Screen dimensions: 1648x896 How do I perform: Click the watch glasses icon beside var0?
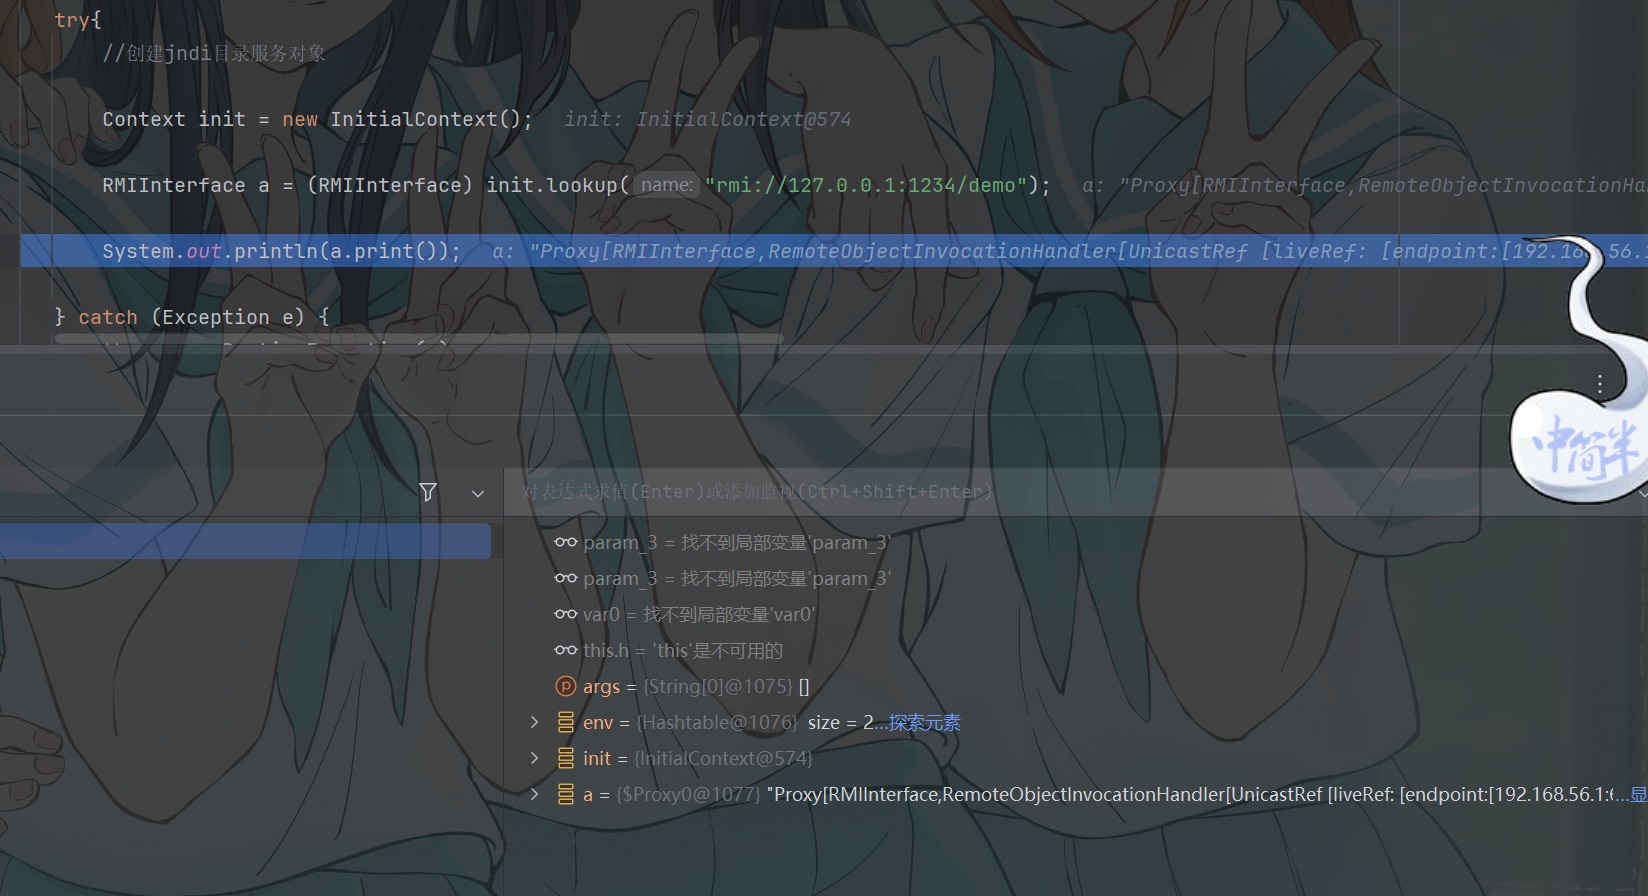(x=566, y=614)
